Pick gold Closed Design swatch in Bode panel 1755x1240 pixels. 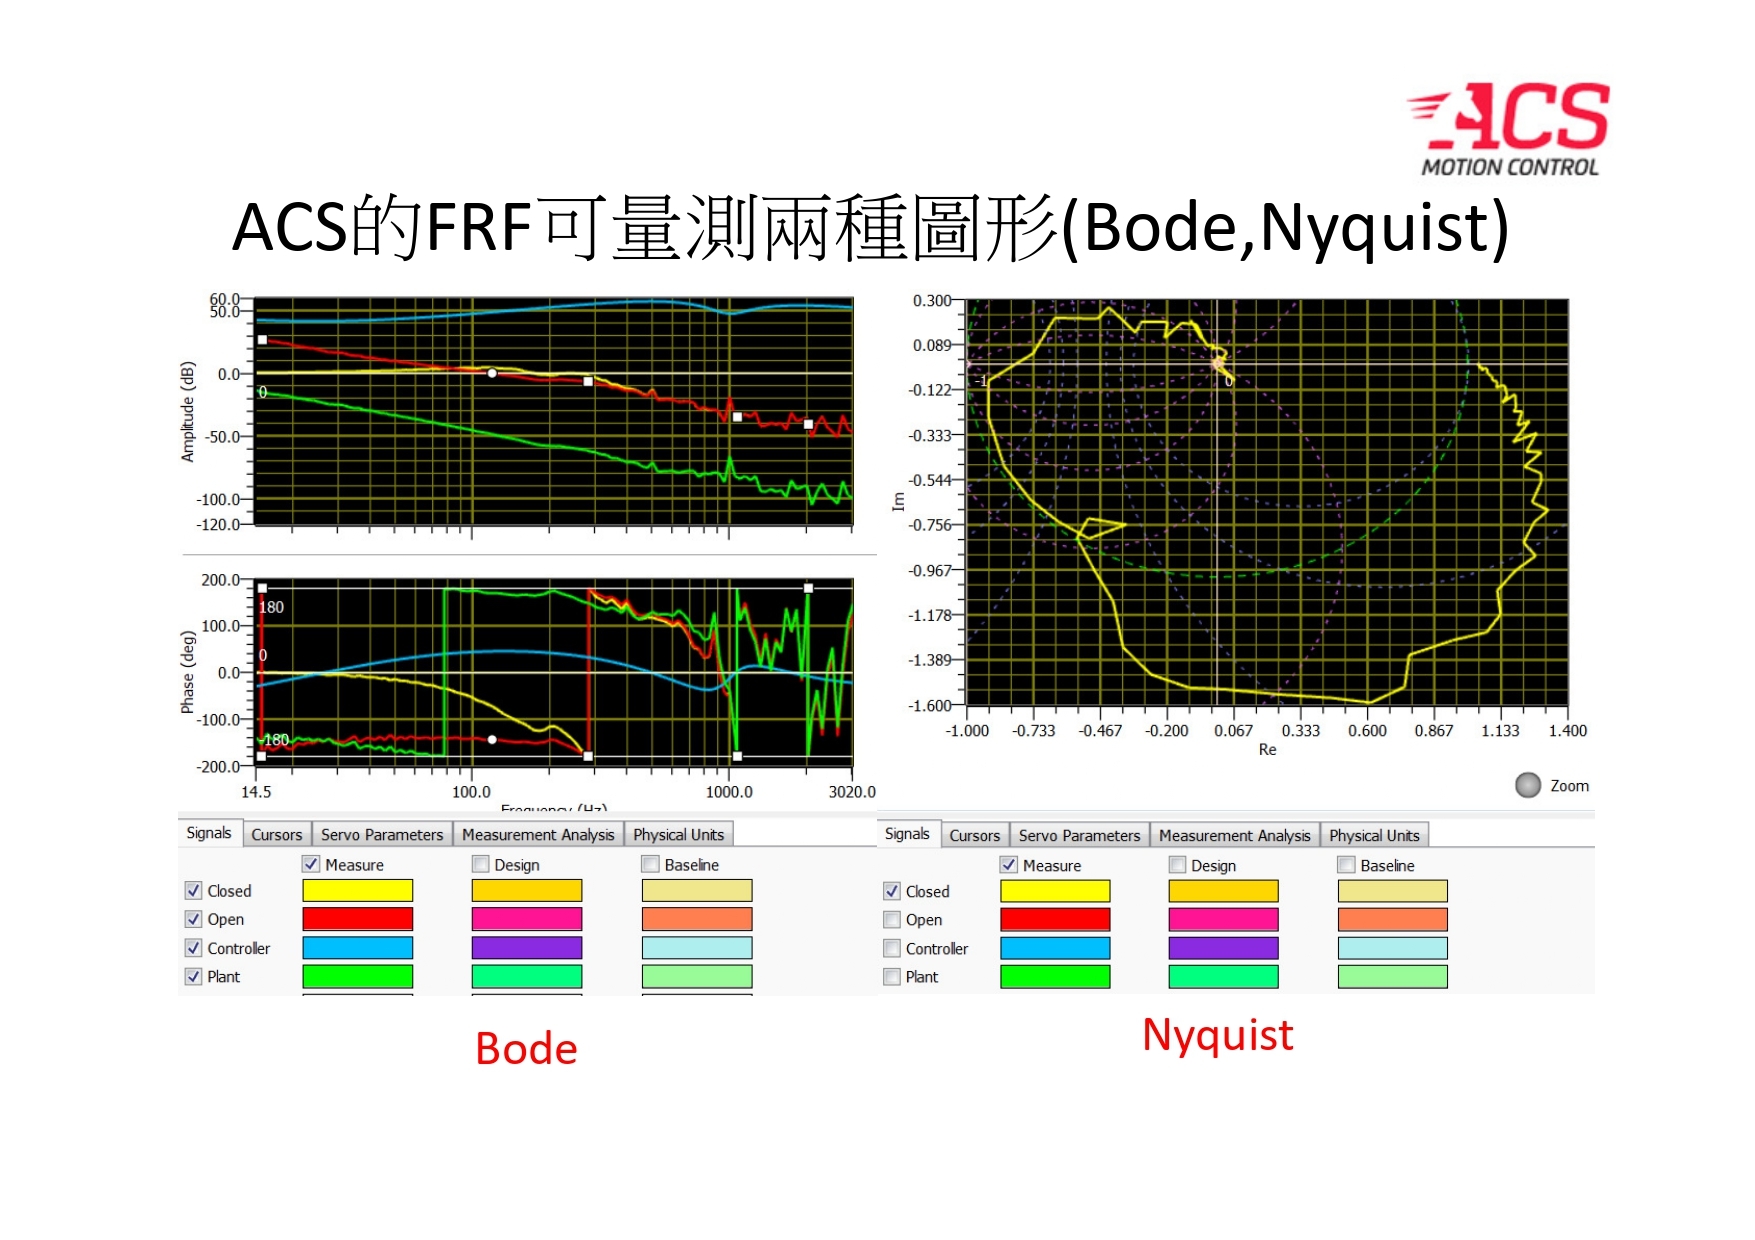coord(527,890)
